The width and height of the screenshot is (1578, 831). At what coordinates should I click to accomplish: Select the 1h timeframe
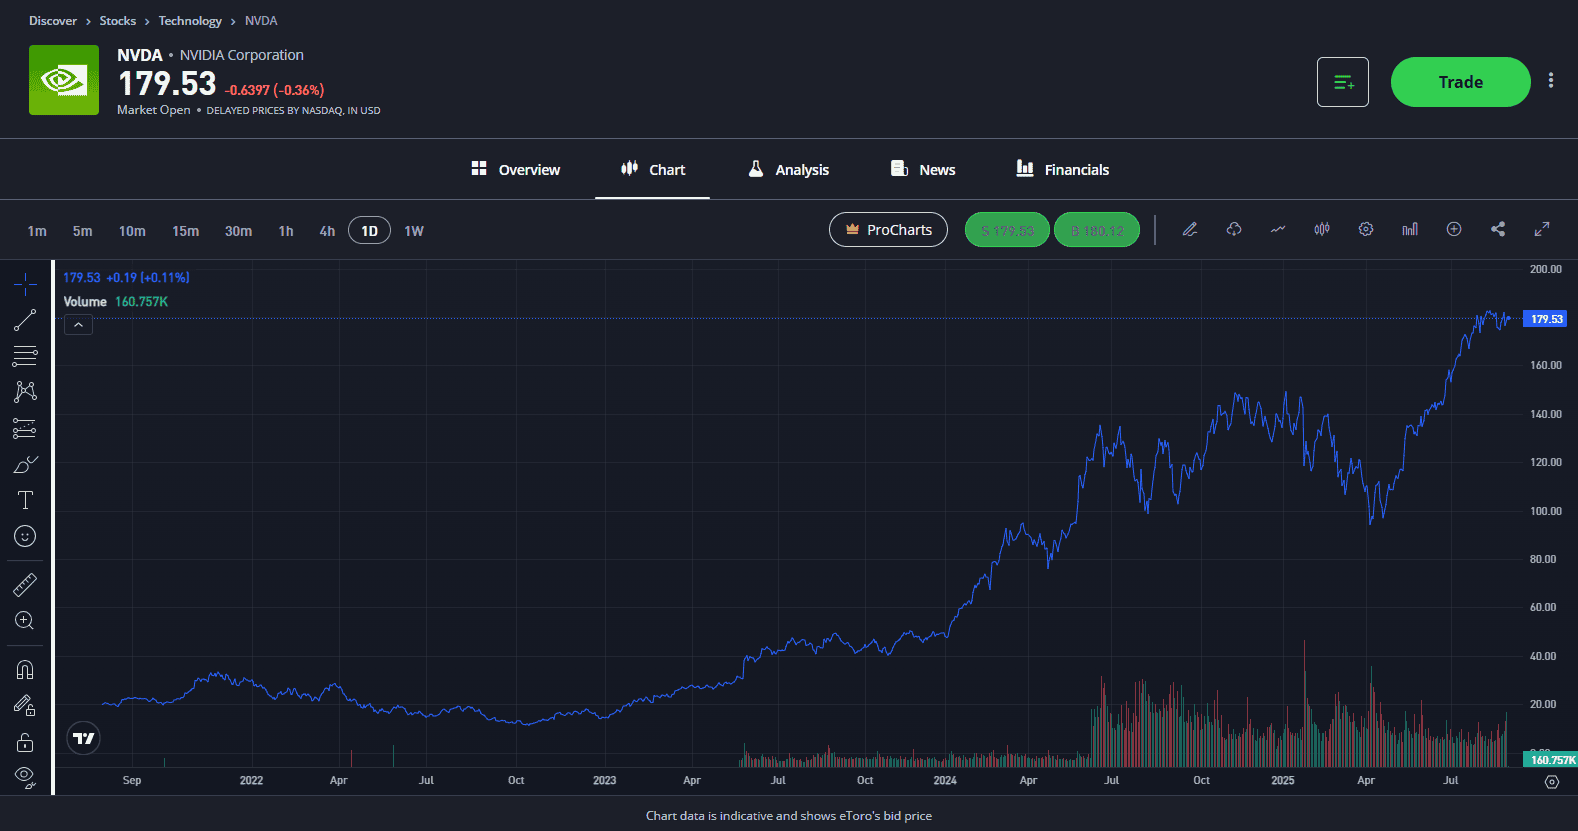point(286,231)
